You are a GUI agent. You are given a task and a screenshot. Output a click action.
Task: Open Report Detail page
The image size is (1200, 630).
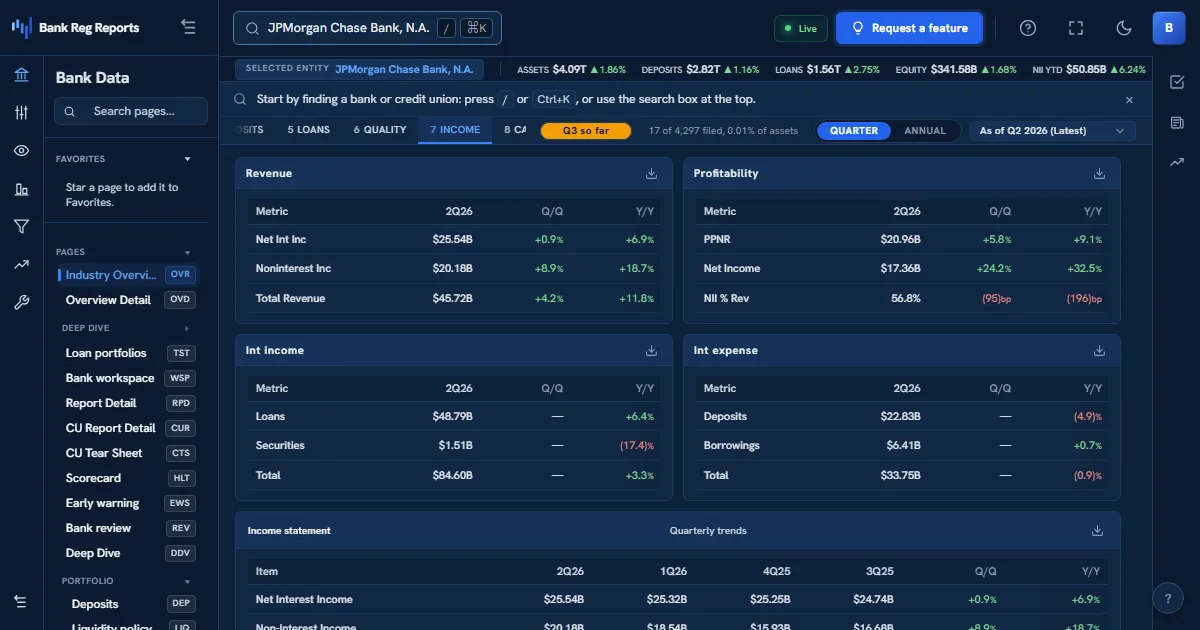[128, 403]
